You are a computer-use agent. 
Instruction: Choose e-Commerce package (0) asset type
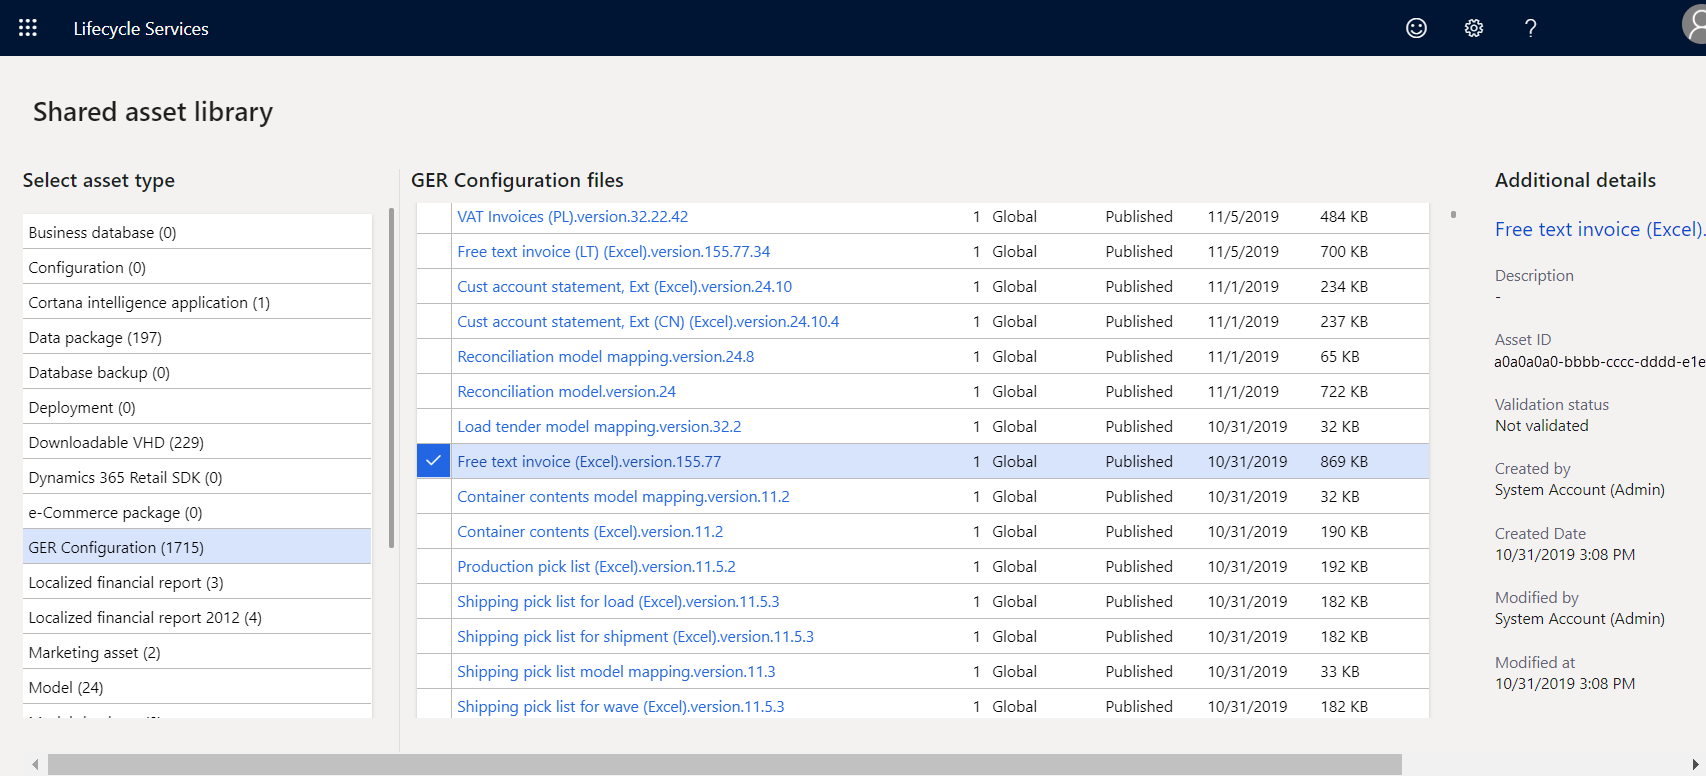pos(197,512)
